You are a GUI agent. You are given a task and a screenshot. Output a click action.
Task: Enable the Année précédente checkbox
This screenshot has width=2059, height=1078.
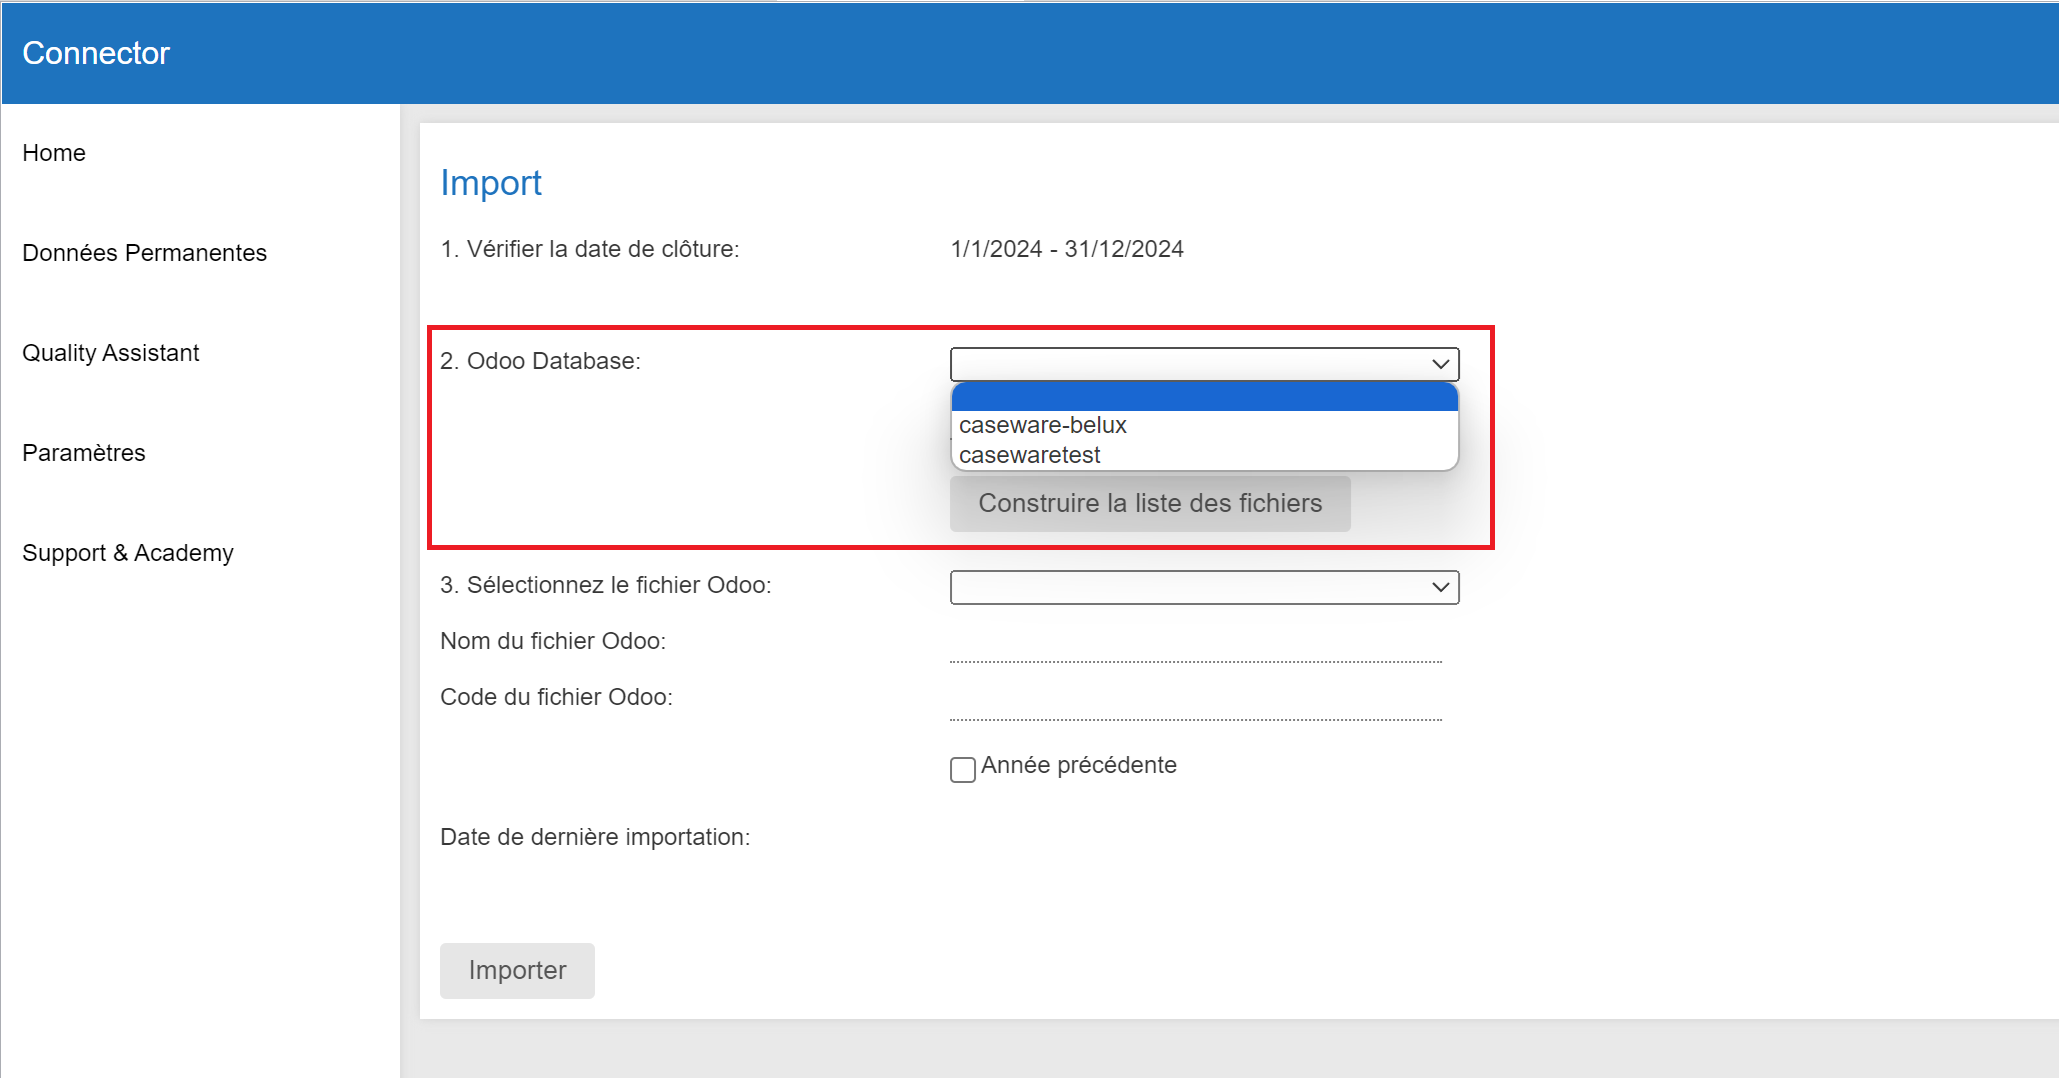coord(963,769)
